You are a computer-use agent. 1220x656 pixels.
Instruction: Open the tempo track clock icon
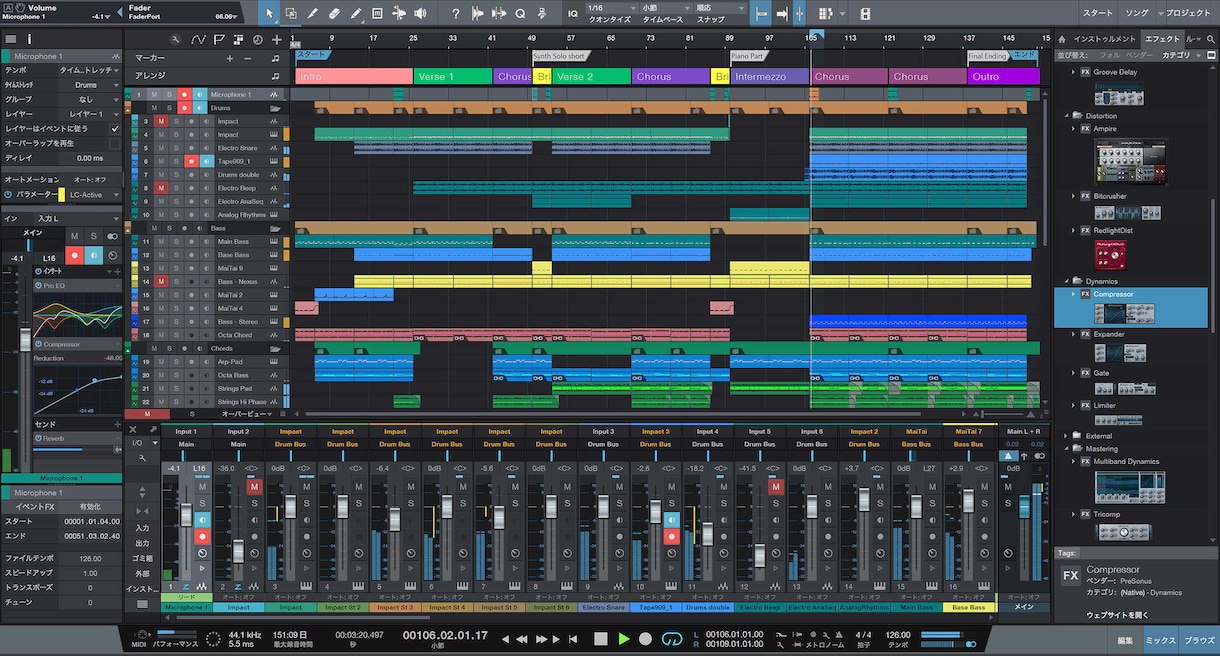pyautogui.click(x=257, y=39)
